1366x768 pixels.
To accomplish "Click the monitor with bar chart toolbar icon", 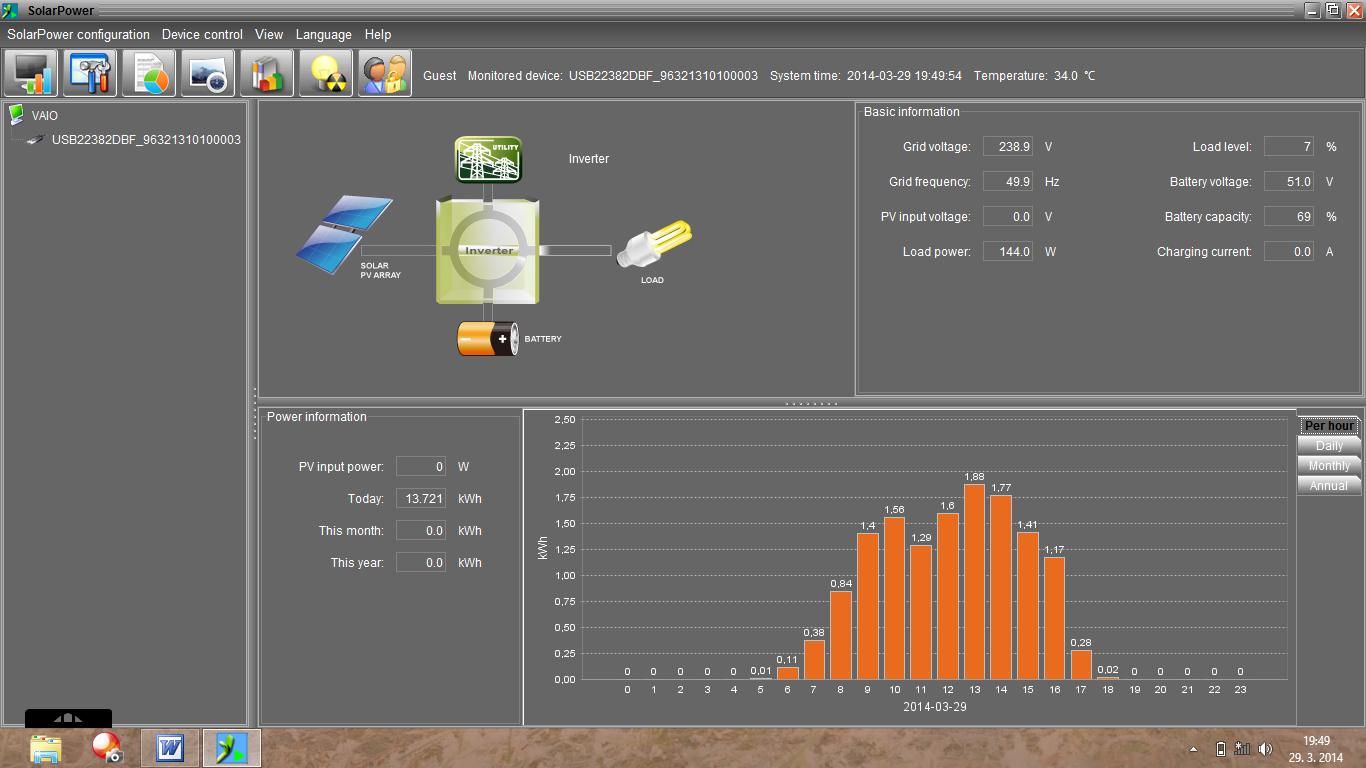I will point(31,74).
